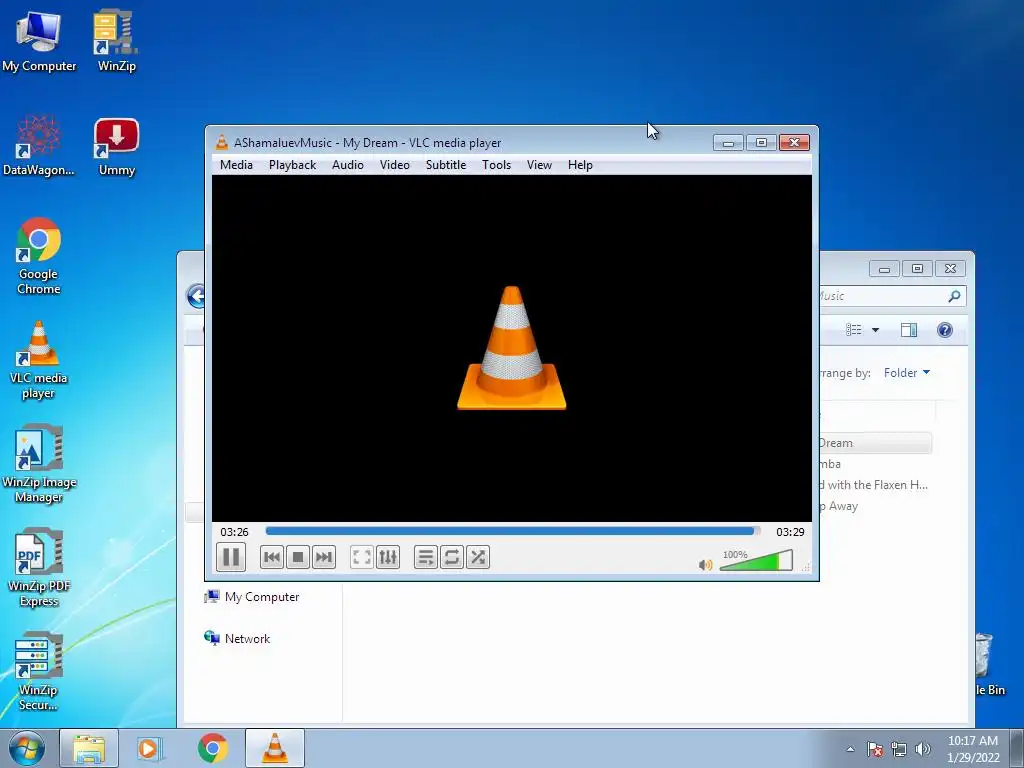Pause playback in VLC
The image size is (1024, 768).
pyautogui.click(x=231, y=557)
